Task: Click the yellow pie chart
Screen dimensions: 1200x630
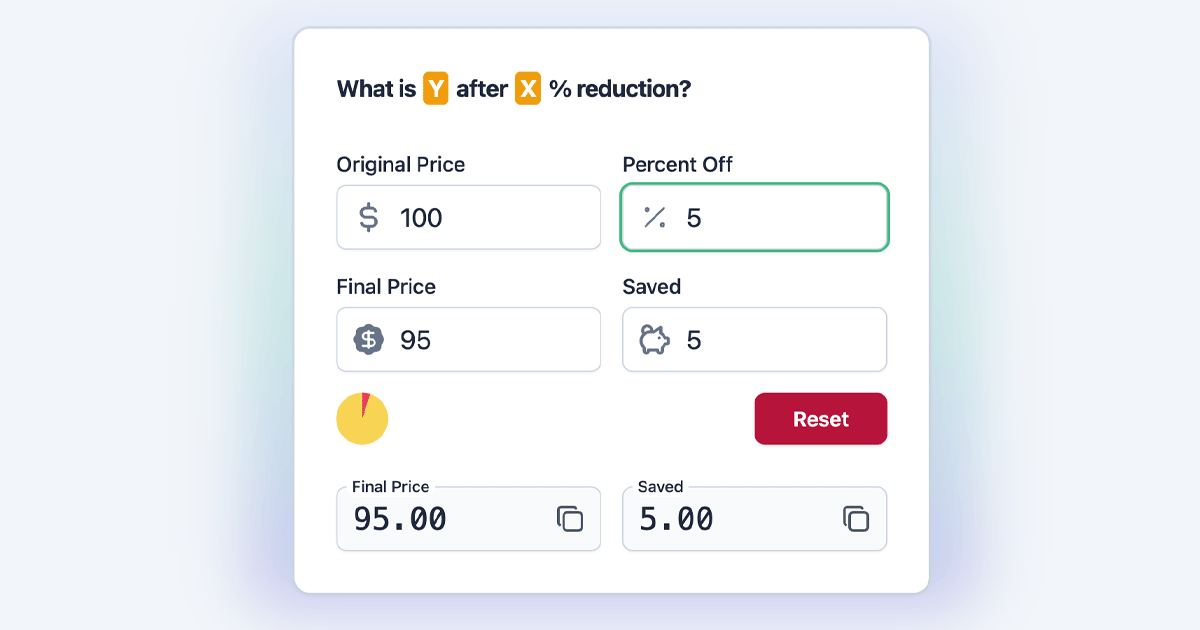Action: [362, 419]
